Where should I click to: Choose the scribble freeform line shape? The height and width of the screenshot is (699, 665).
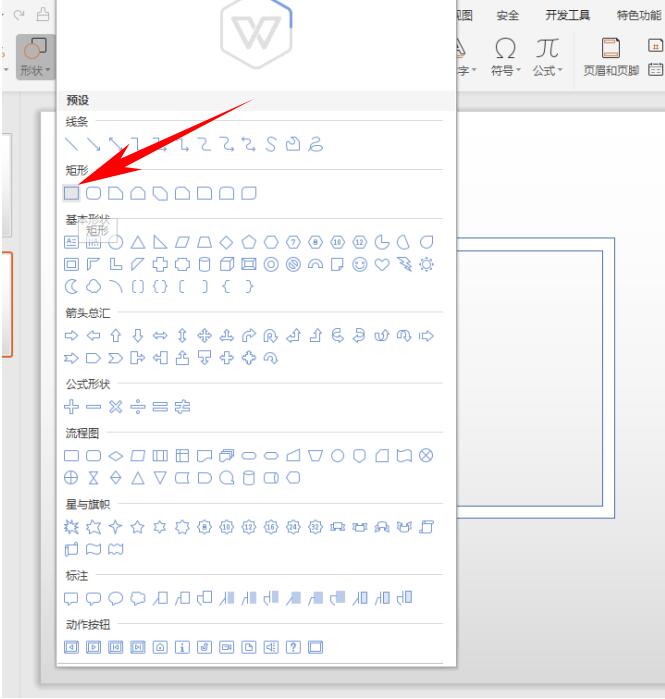coord(315,146)
